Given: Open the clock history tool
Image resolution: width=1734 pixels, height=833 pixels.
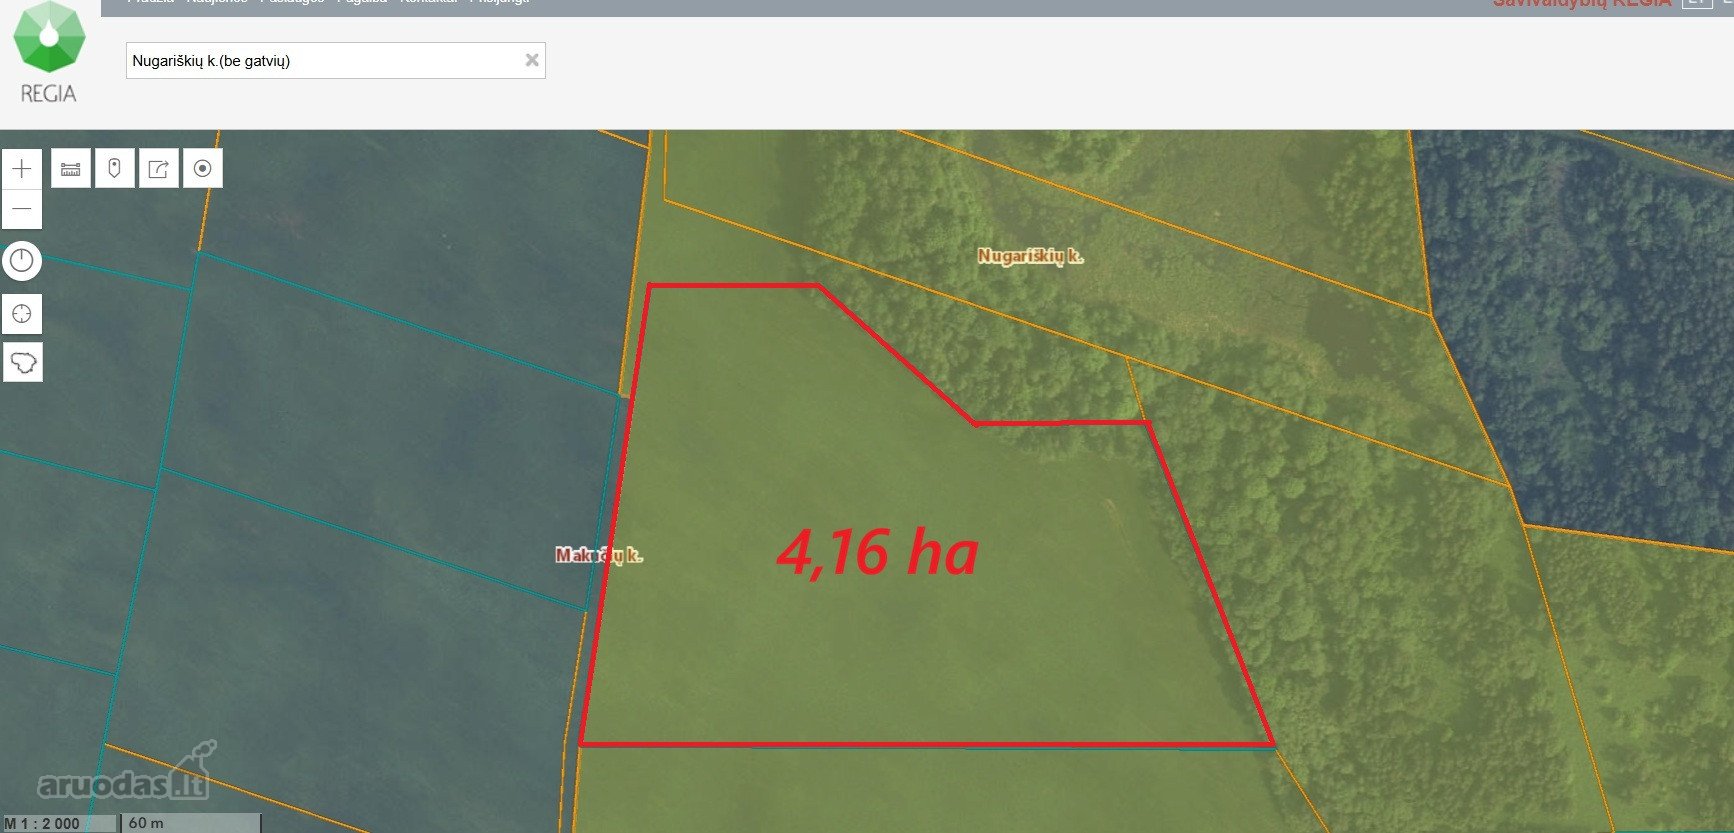Looking at the screenshot, I should click(22, 262).
